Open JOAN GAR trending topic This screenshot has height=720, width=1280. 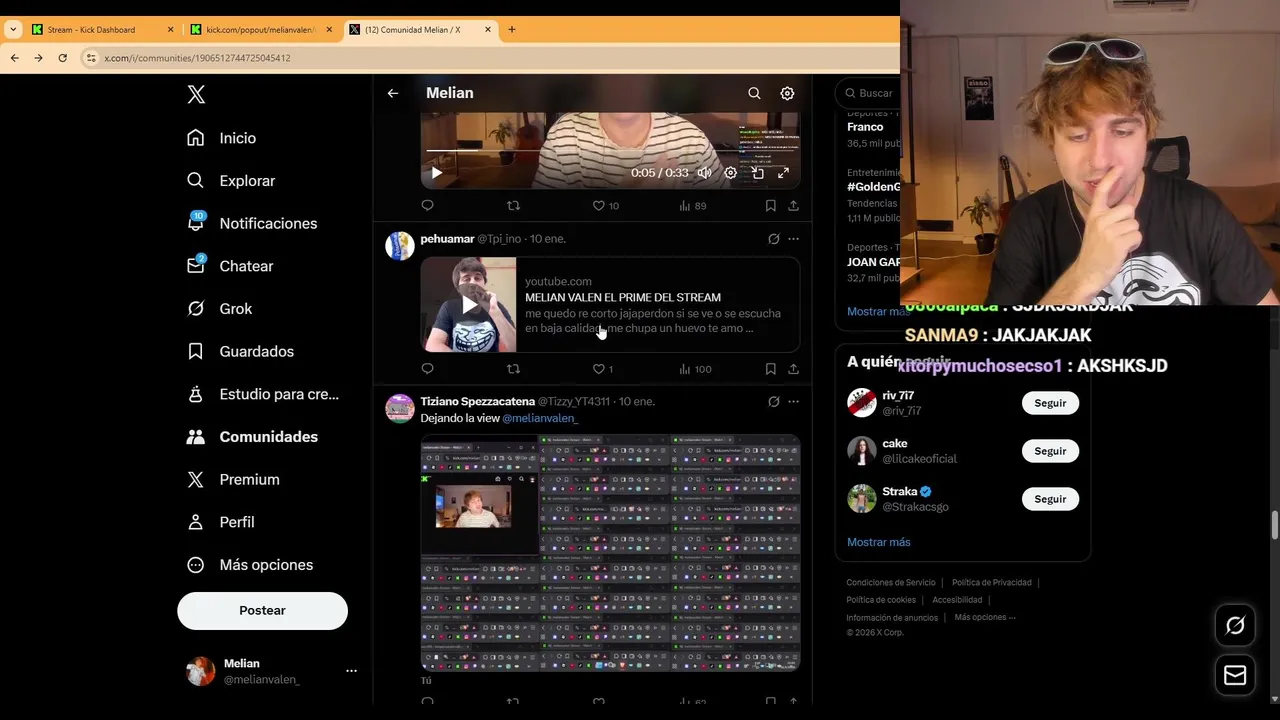[x=873, y=262]
